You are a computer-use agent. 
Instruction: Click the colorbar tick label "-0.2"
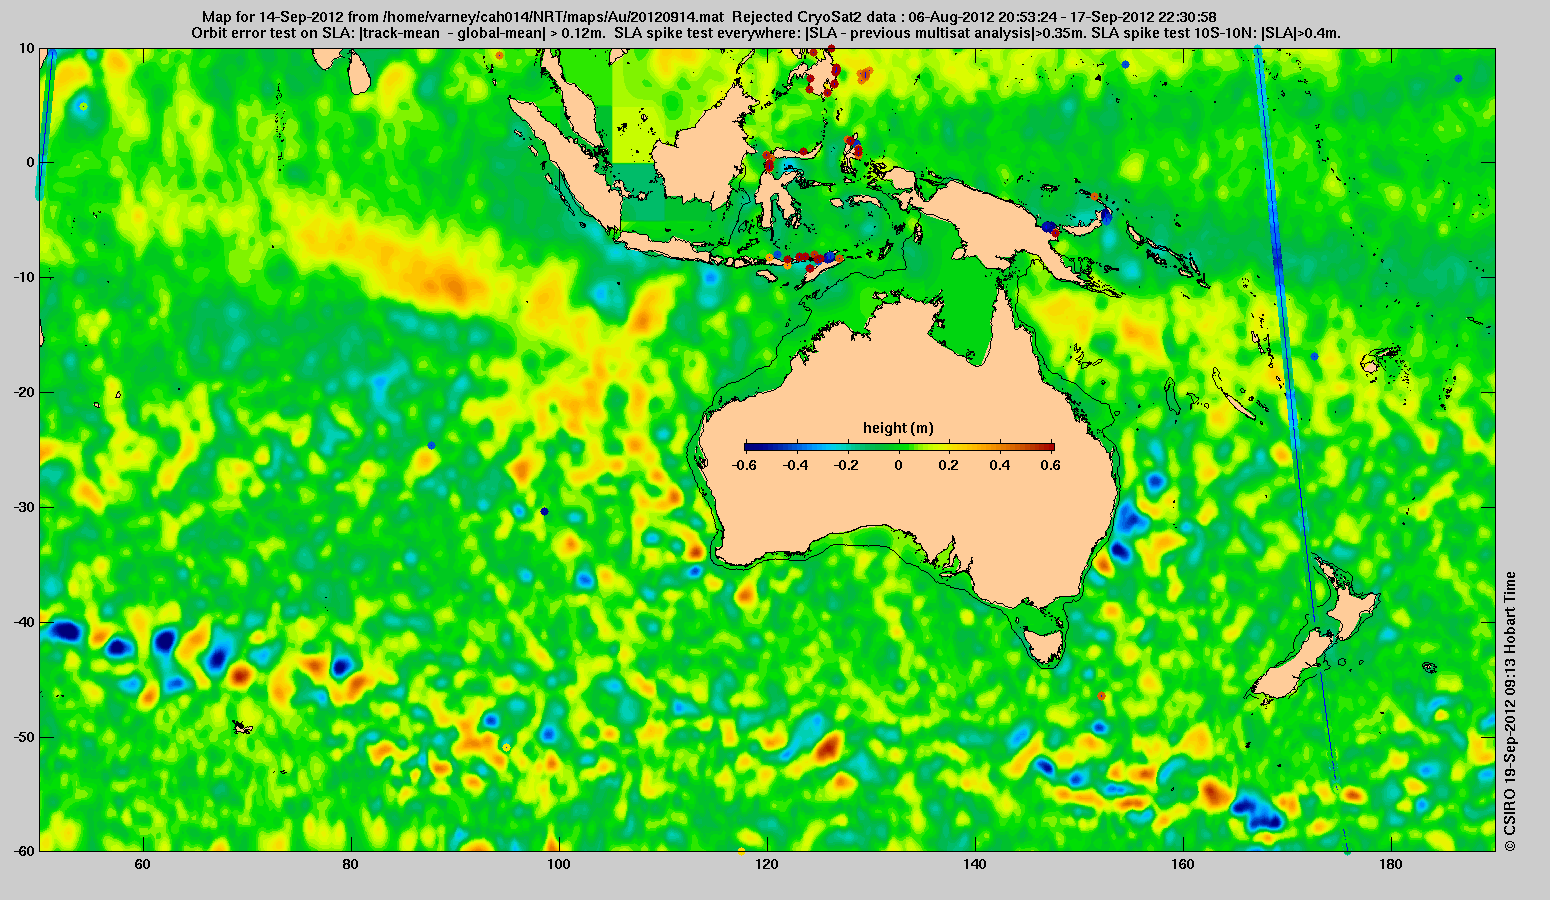click(x=847, y=465)
